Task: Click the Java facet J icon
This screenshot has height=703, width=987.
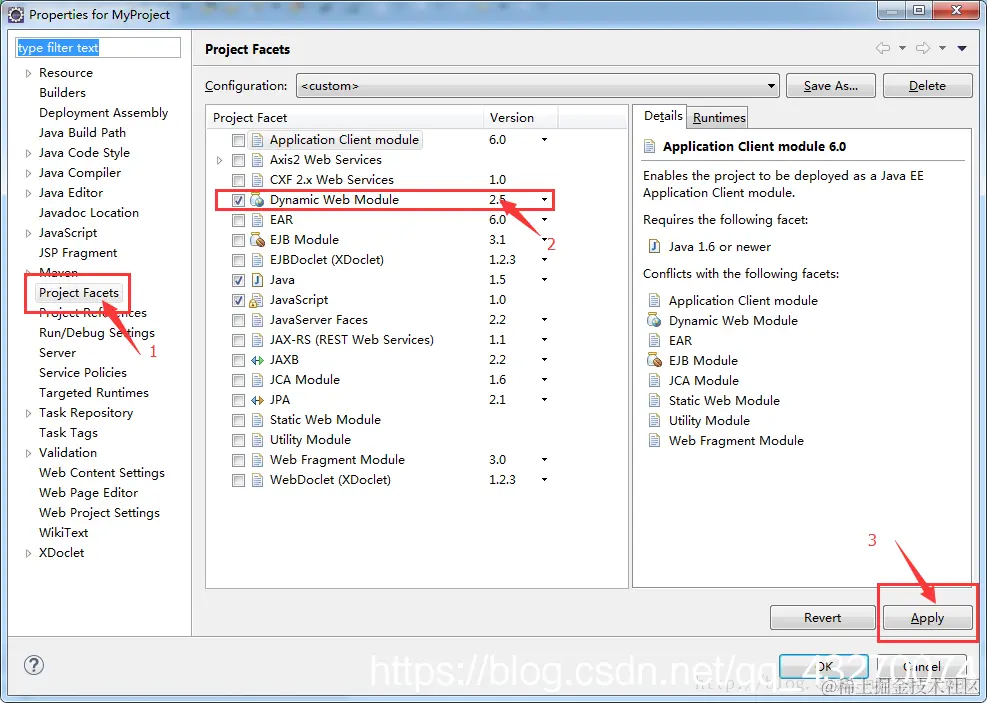Action: click(257, 280)
